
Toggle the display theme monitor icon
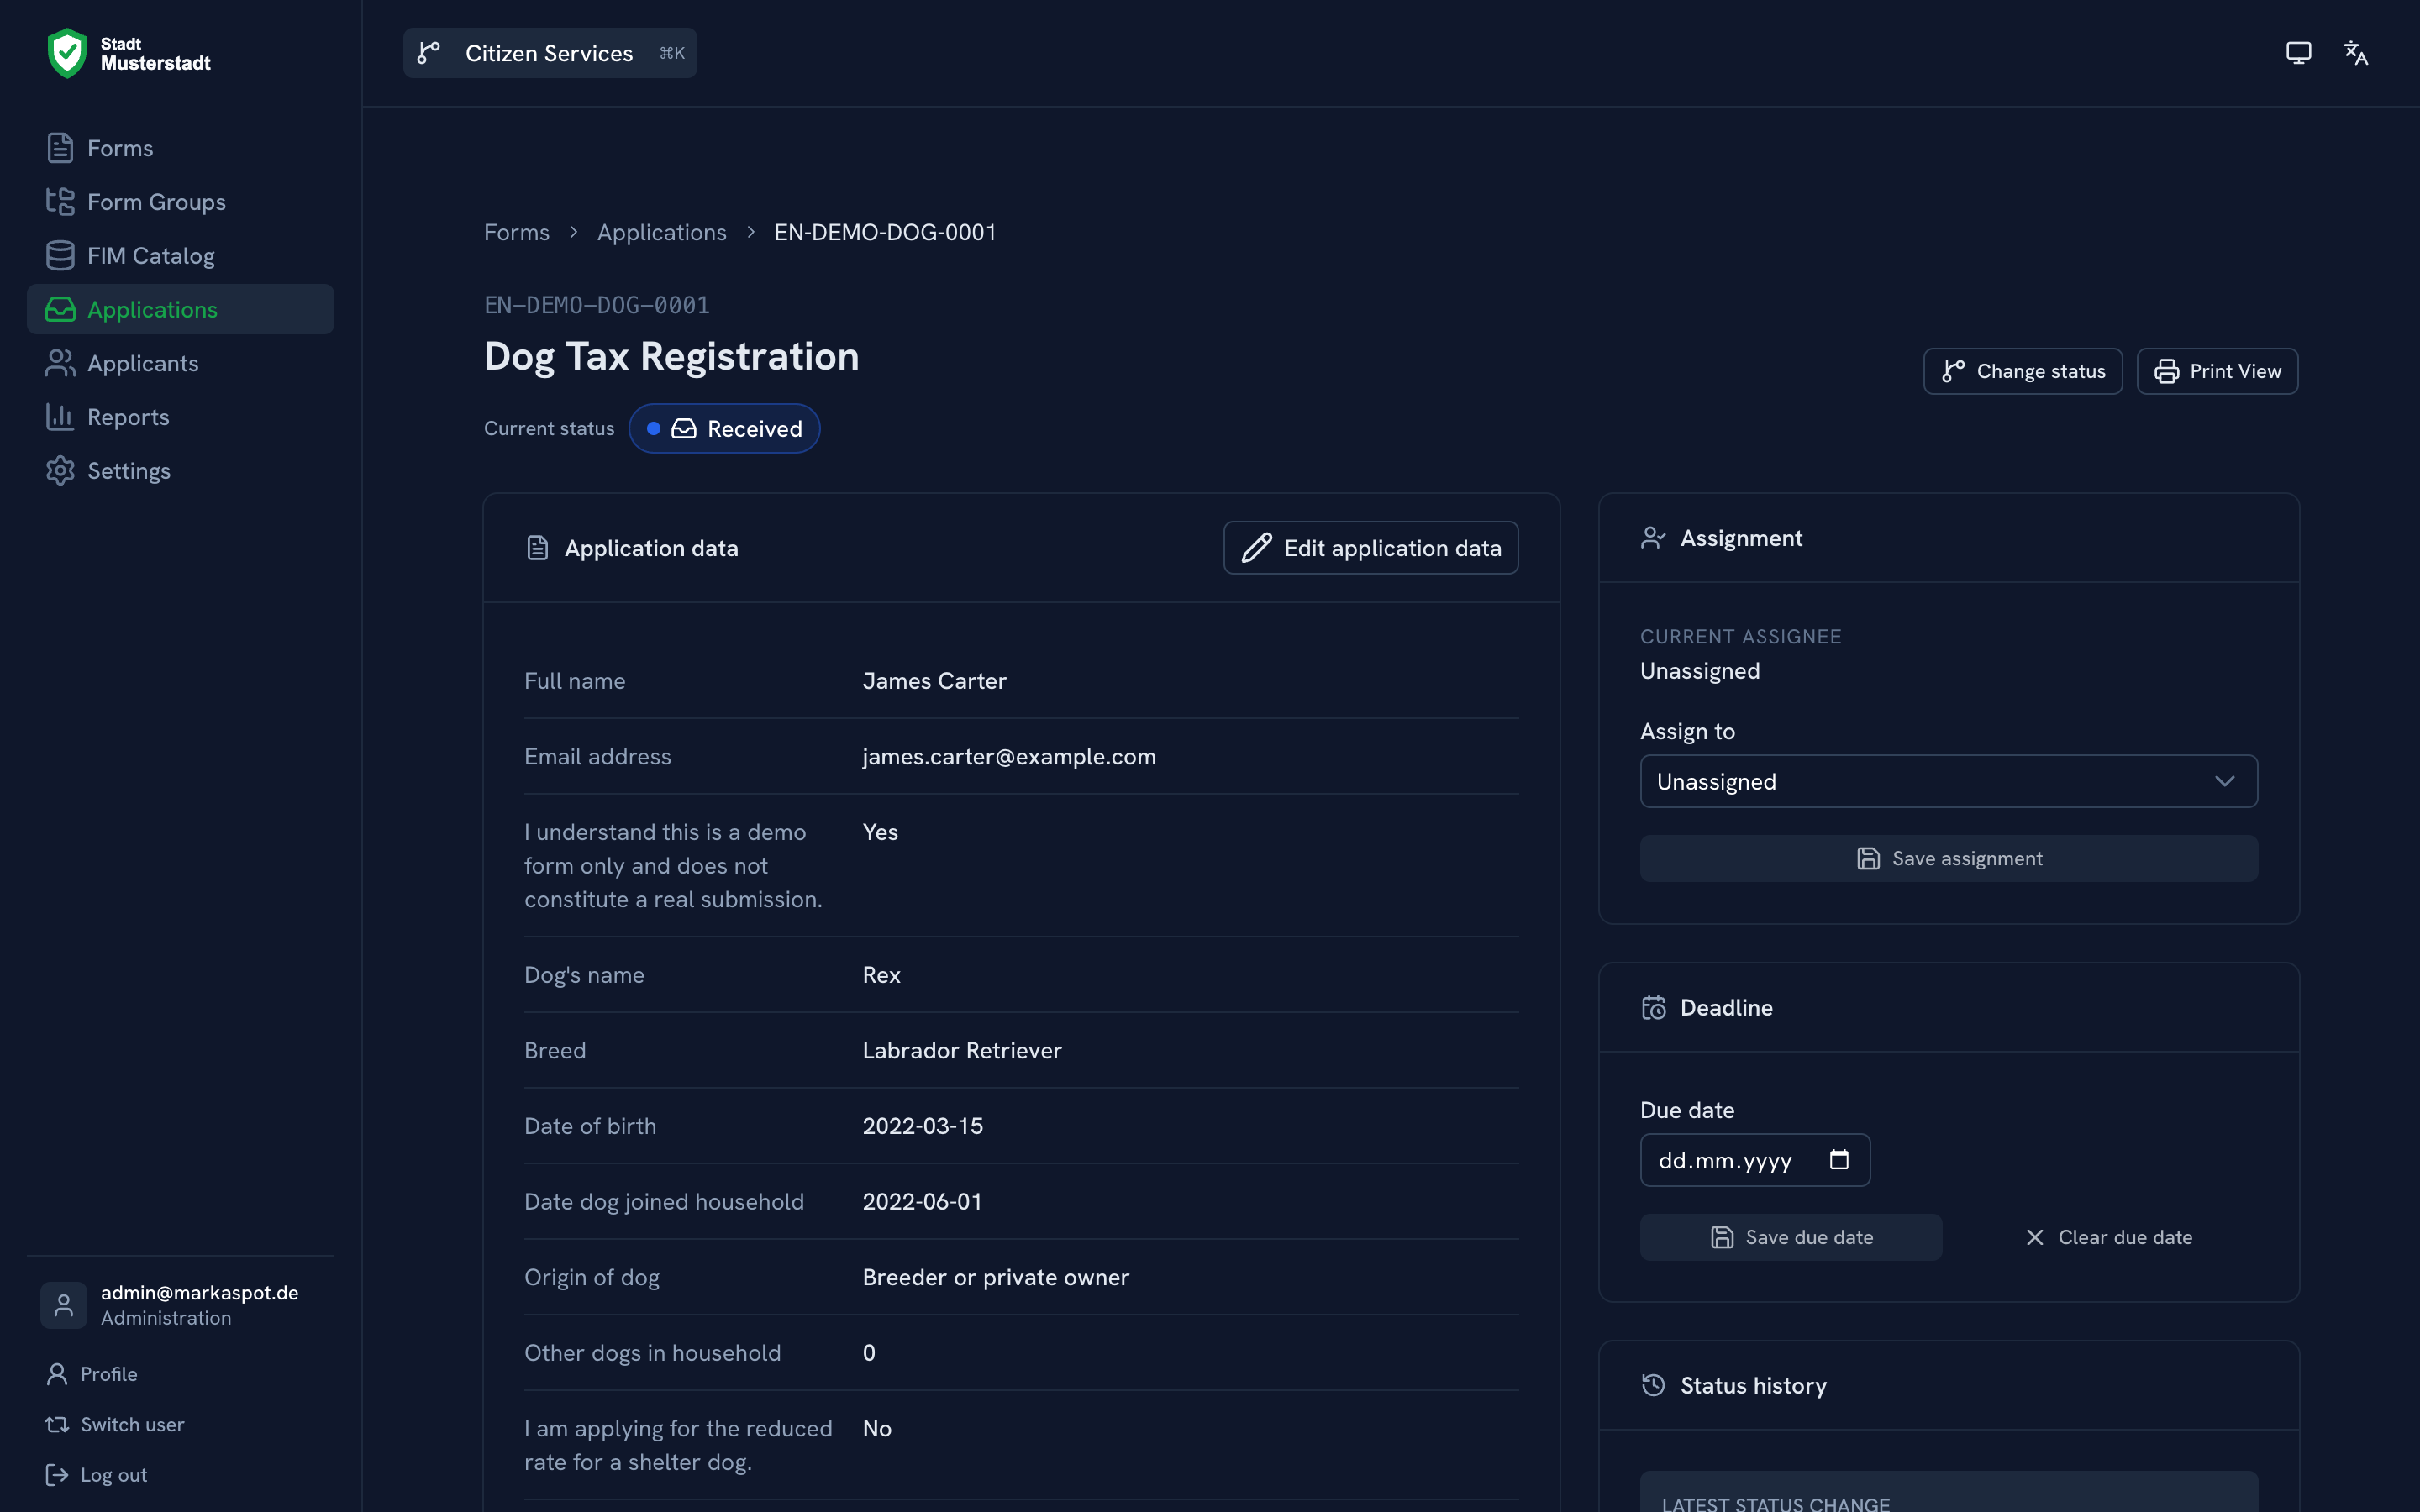[2298, 53]
